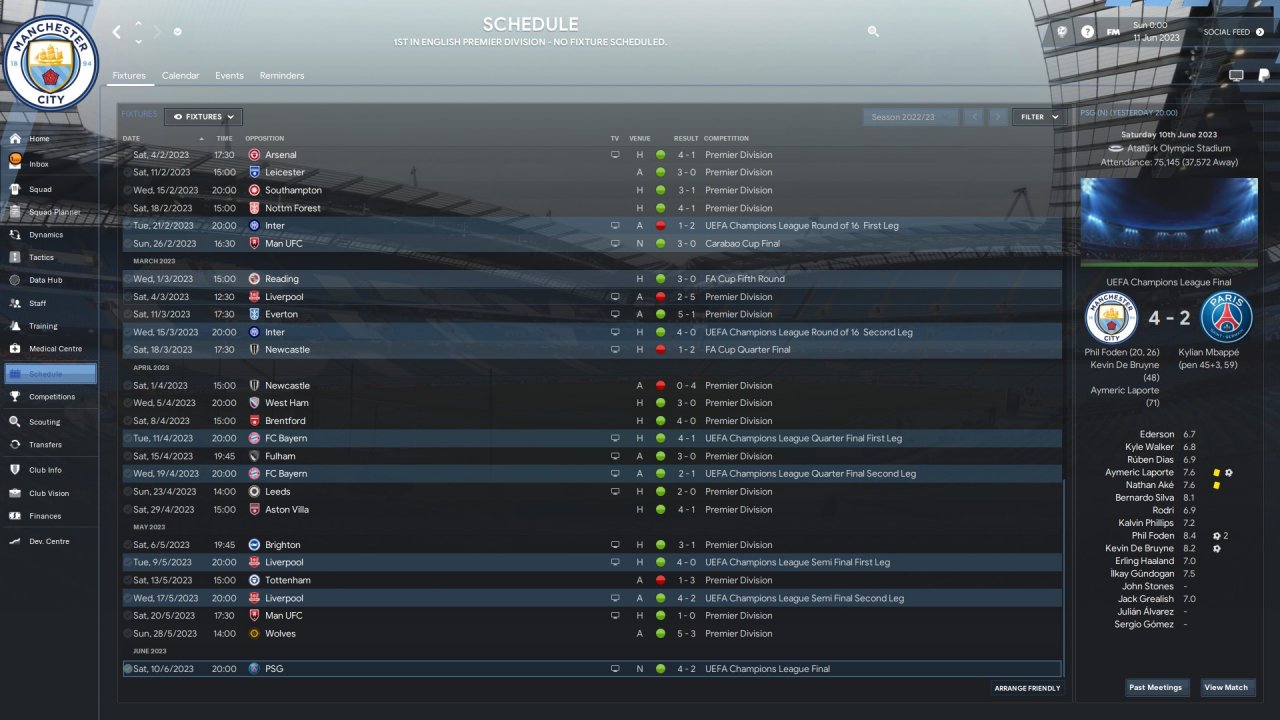Open the search magnifier icon
Viewport: 1280px width, 720px height.
[x=873, y=32]
